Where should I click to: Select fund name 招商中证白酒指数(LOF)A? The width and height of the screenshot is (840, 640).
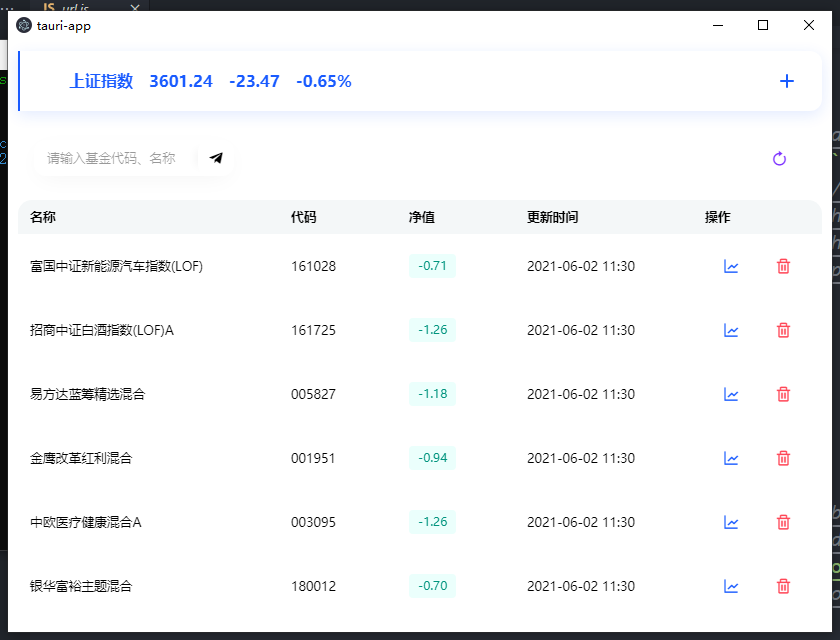click(x=102, y=330)
